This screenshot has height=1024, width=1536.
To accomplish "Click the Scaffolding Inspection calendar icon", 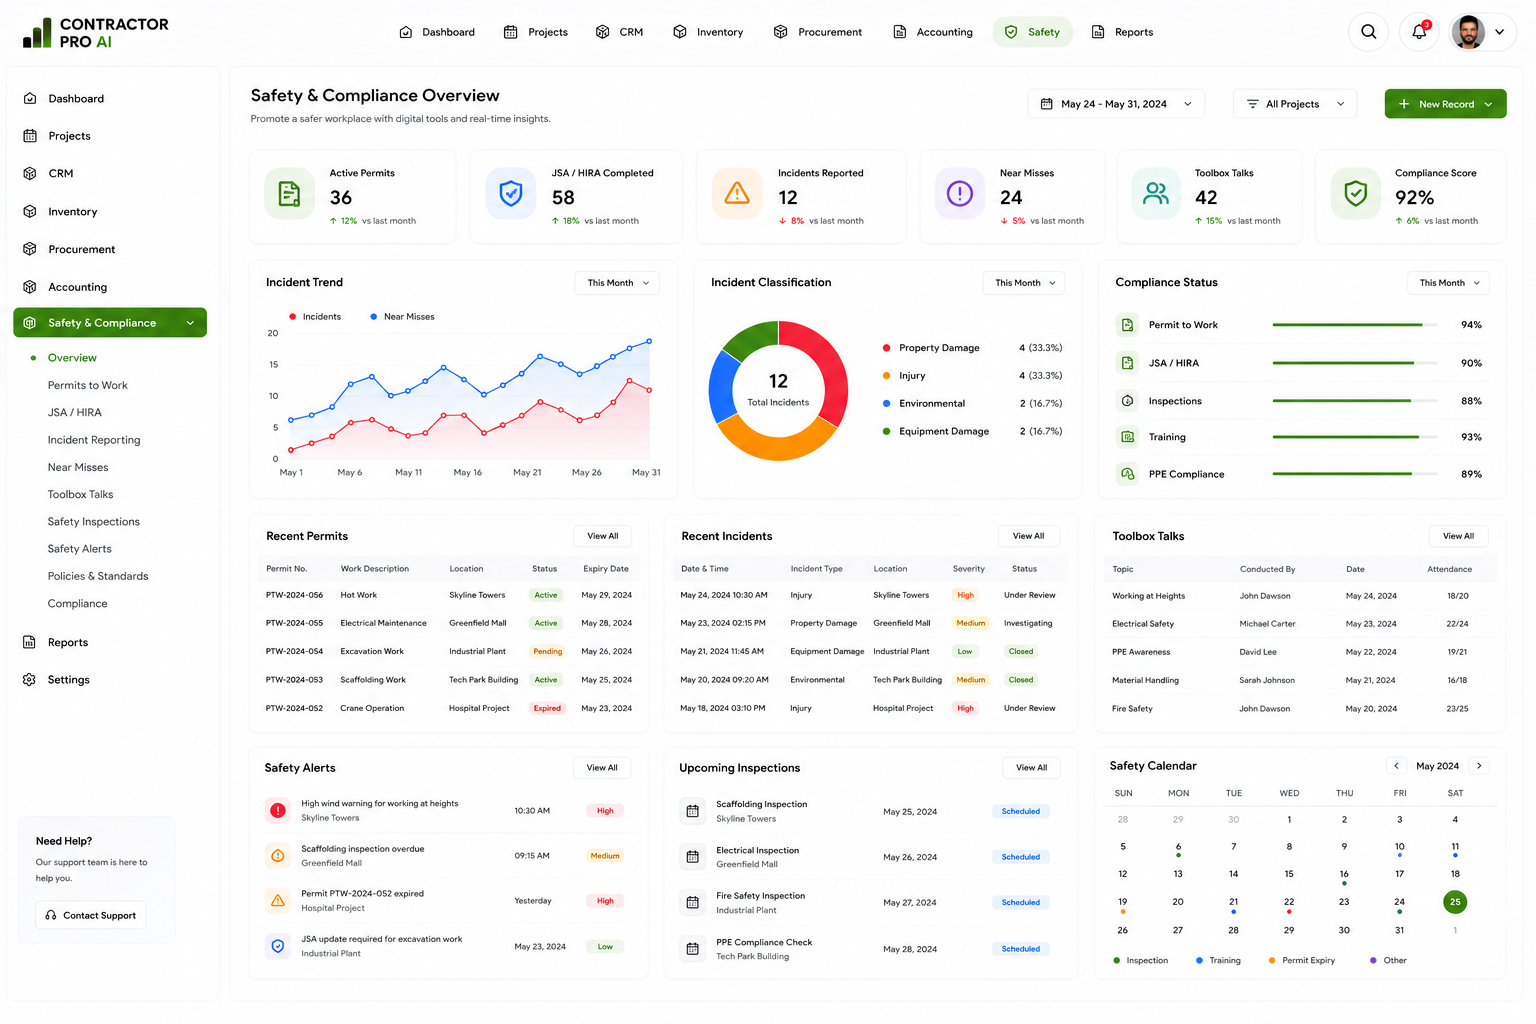I will coord(692,811).
